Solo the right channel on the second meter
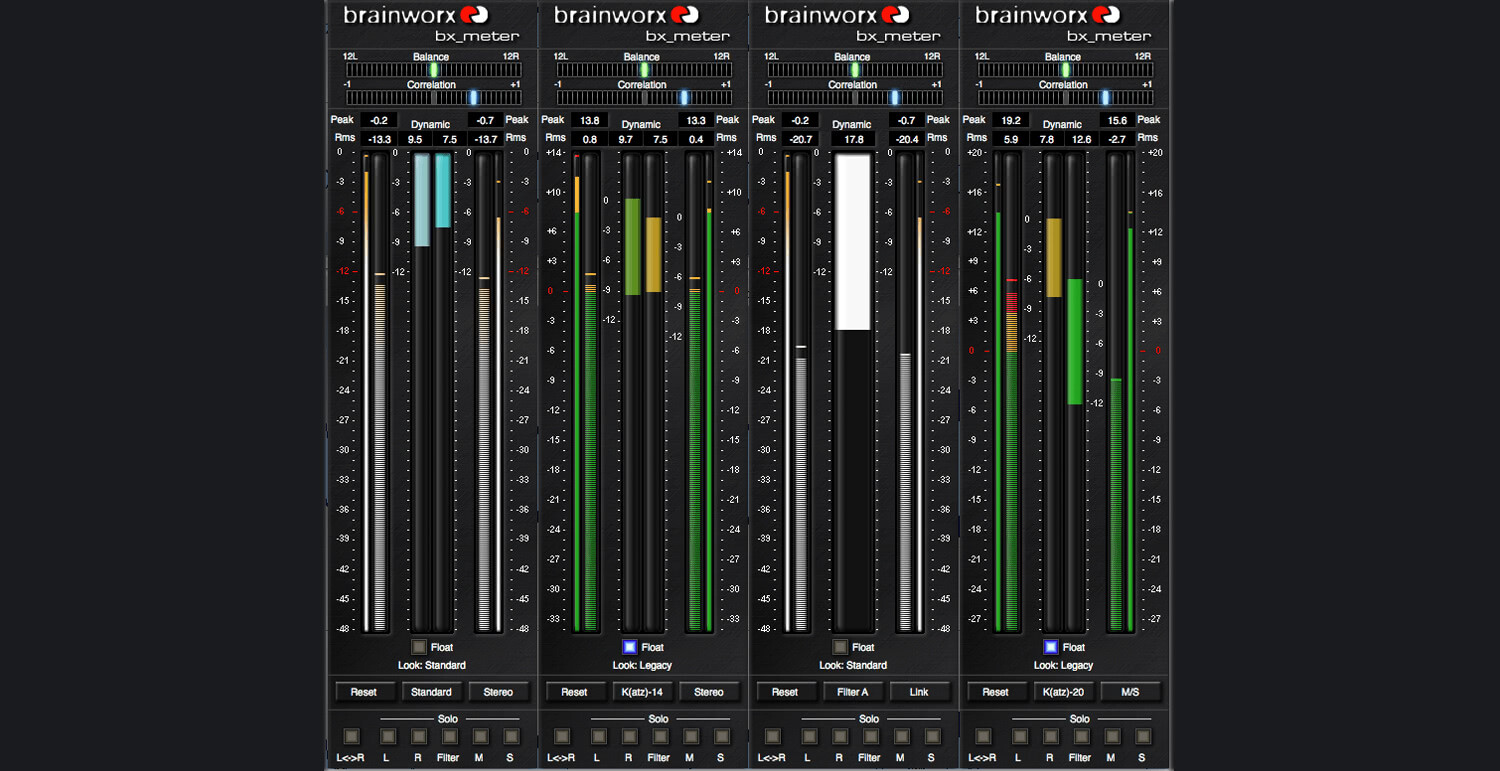Image resolution: width=1500 pixels, height=771 pixels. point(628,736)
